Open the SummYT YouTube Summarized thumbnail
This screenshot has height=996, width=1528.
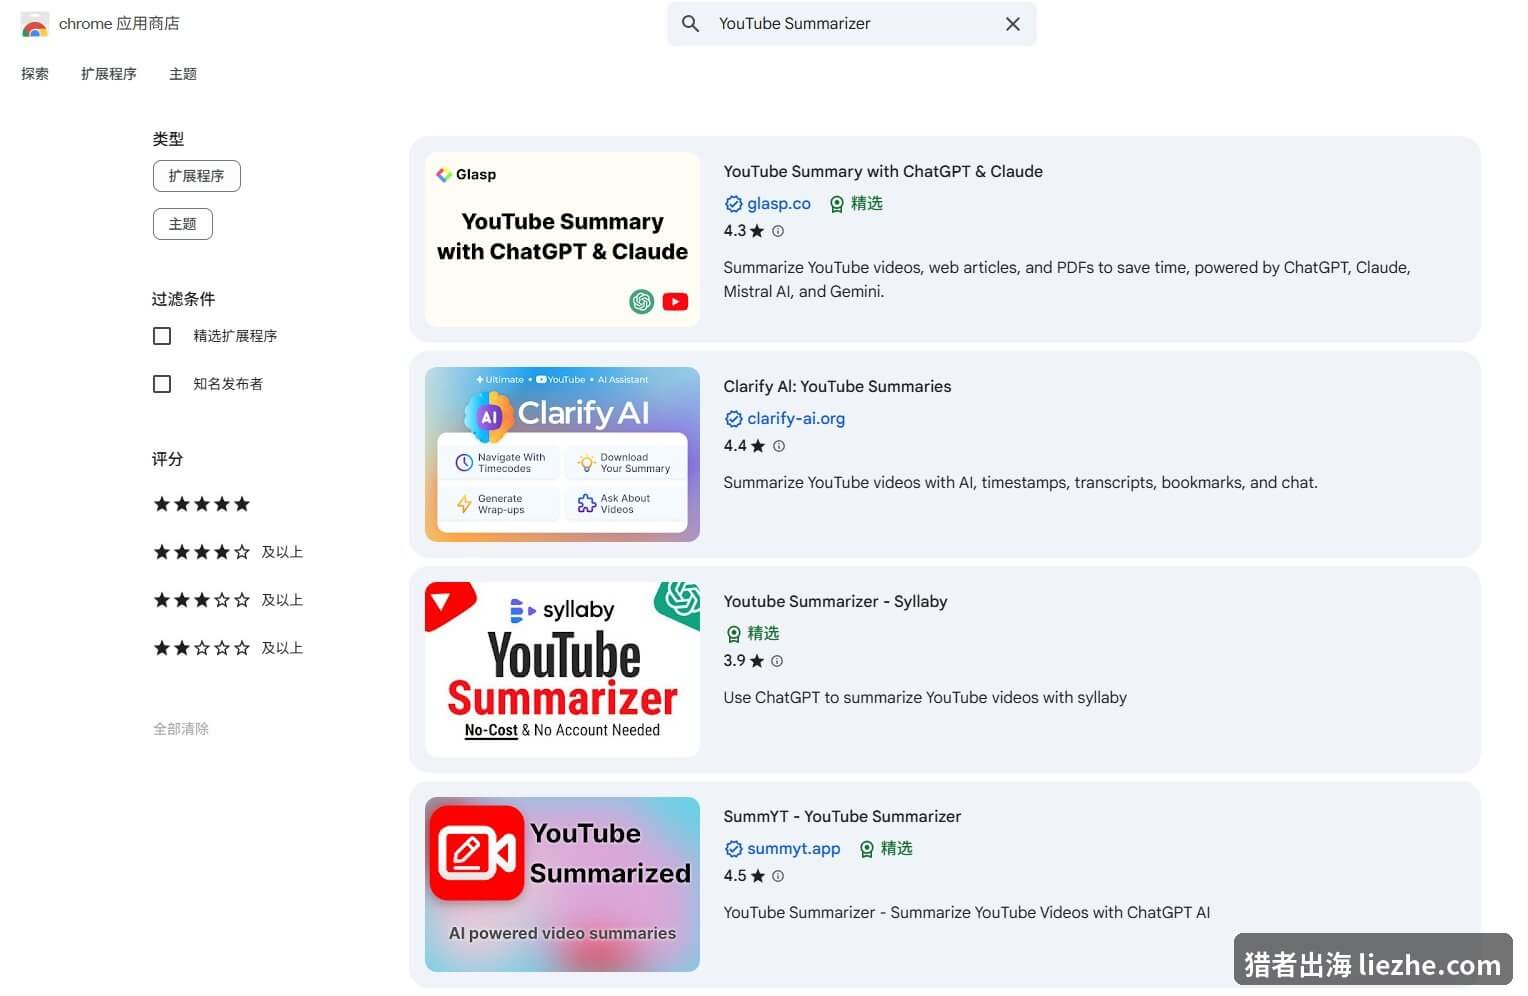[x=562, y=884]
